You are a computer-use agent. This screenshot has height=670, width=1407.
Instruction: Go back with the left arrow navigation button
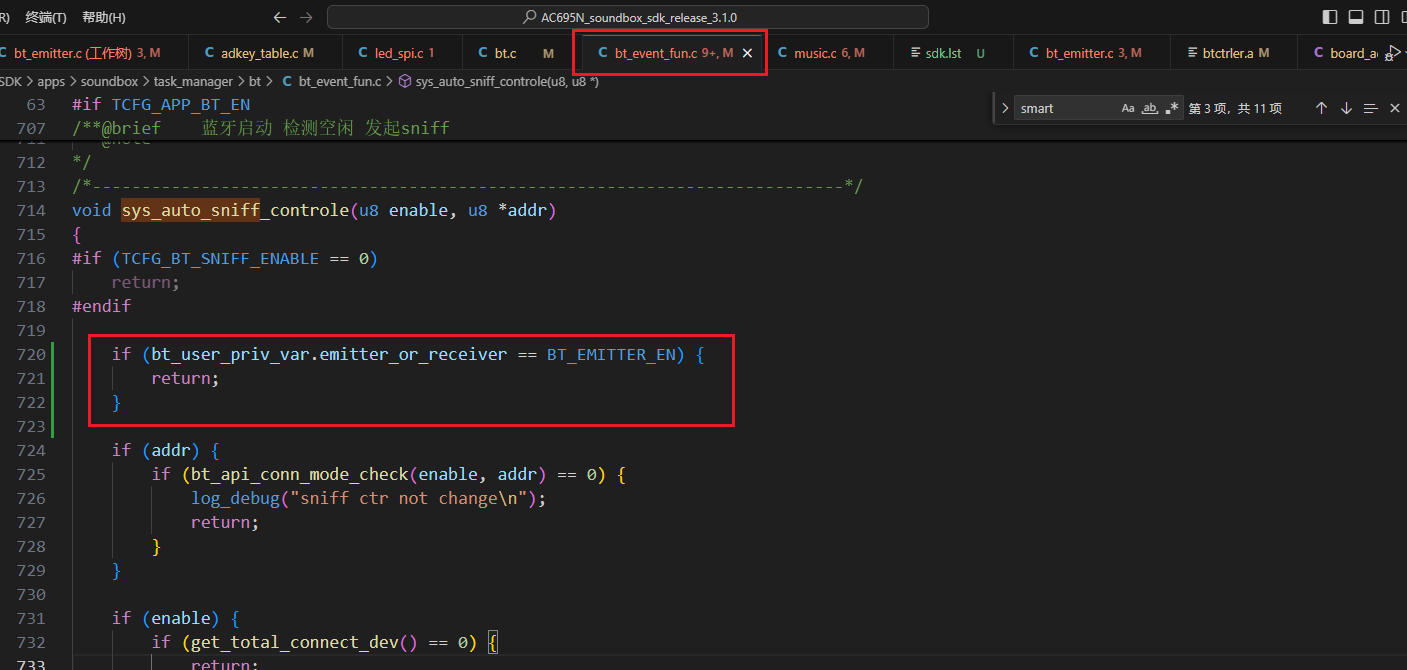(280, 17)
